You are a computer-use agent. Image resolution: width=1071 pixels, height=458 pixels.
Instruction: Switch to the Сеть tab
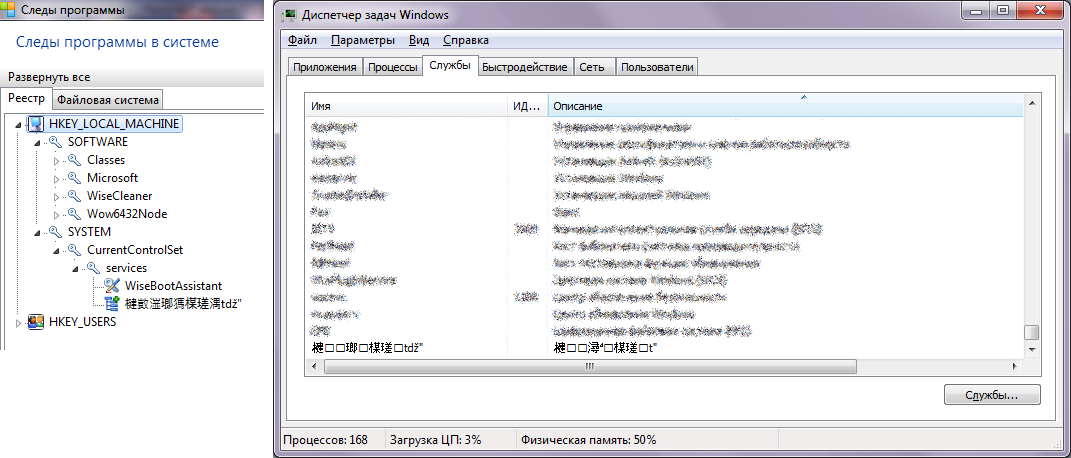coord(592,67)
